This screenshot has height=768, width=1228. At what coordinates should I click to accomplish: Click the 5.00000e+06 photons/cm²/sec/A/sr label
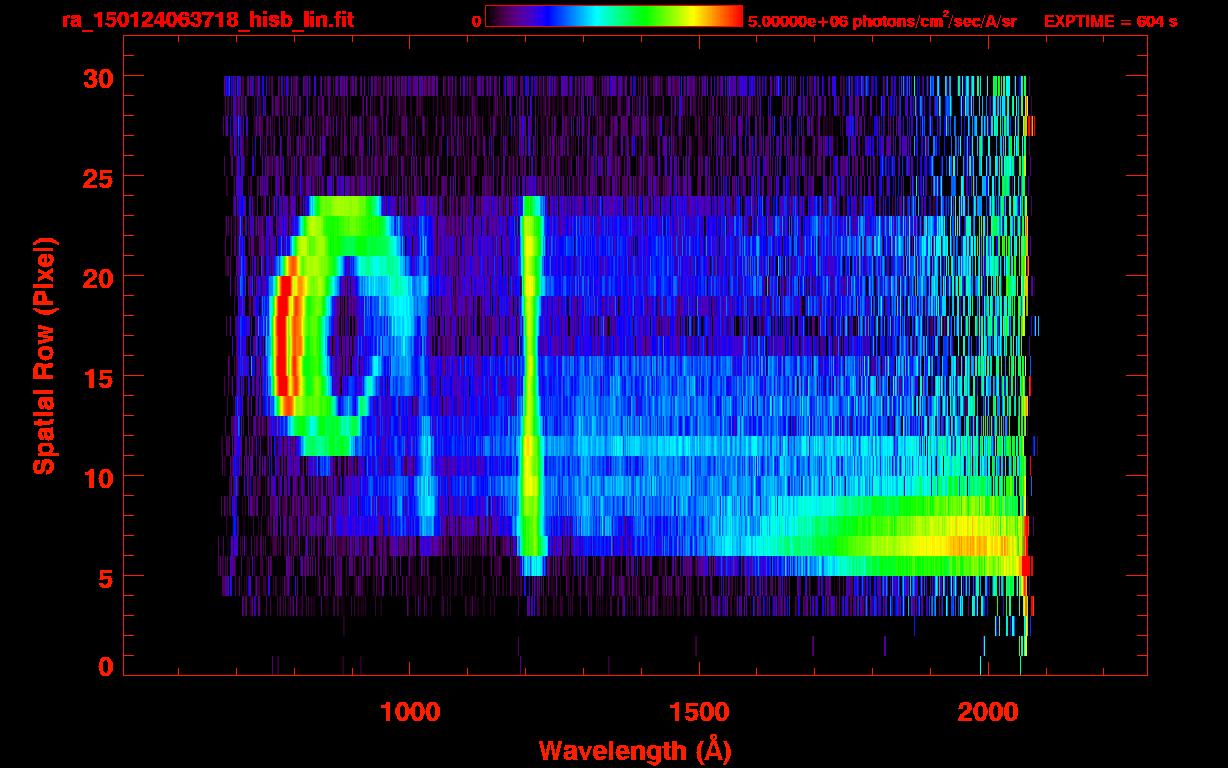[882, 21]
